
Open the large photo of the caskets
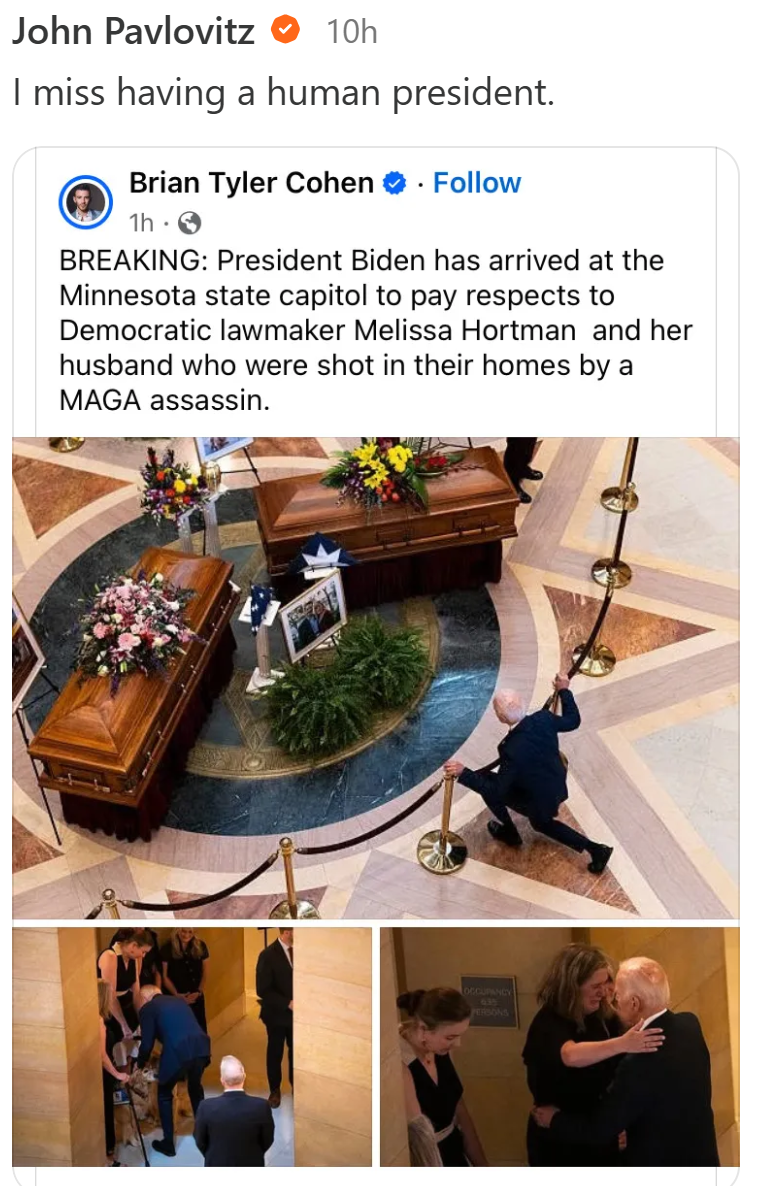[375, 678]
